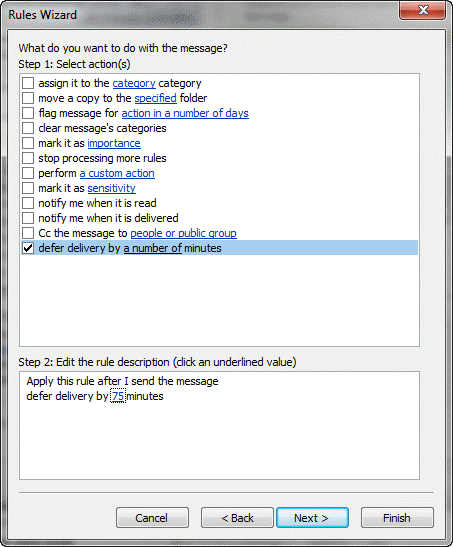
Task: Open 'action in a number of days' link
Action: coord(185,113)
